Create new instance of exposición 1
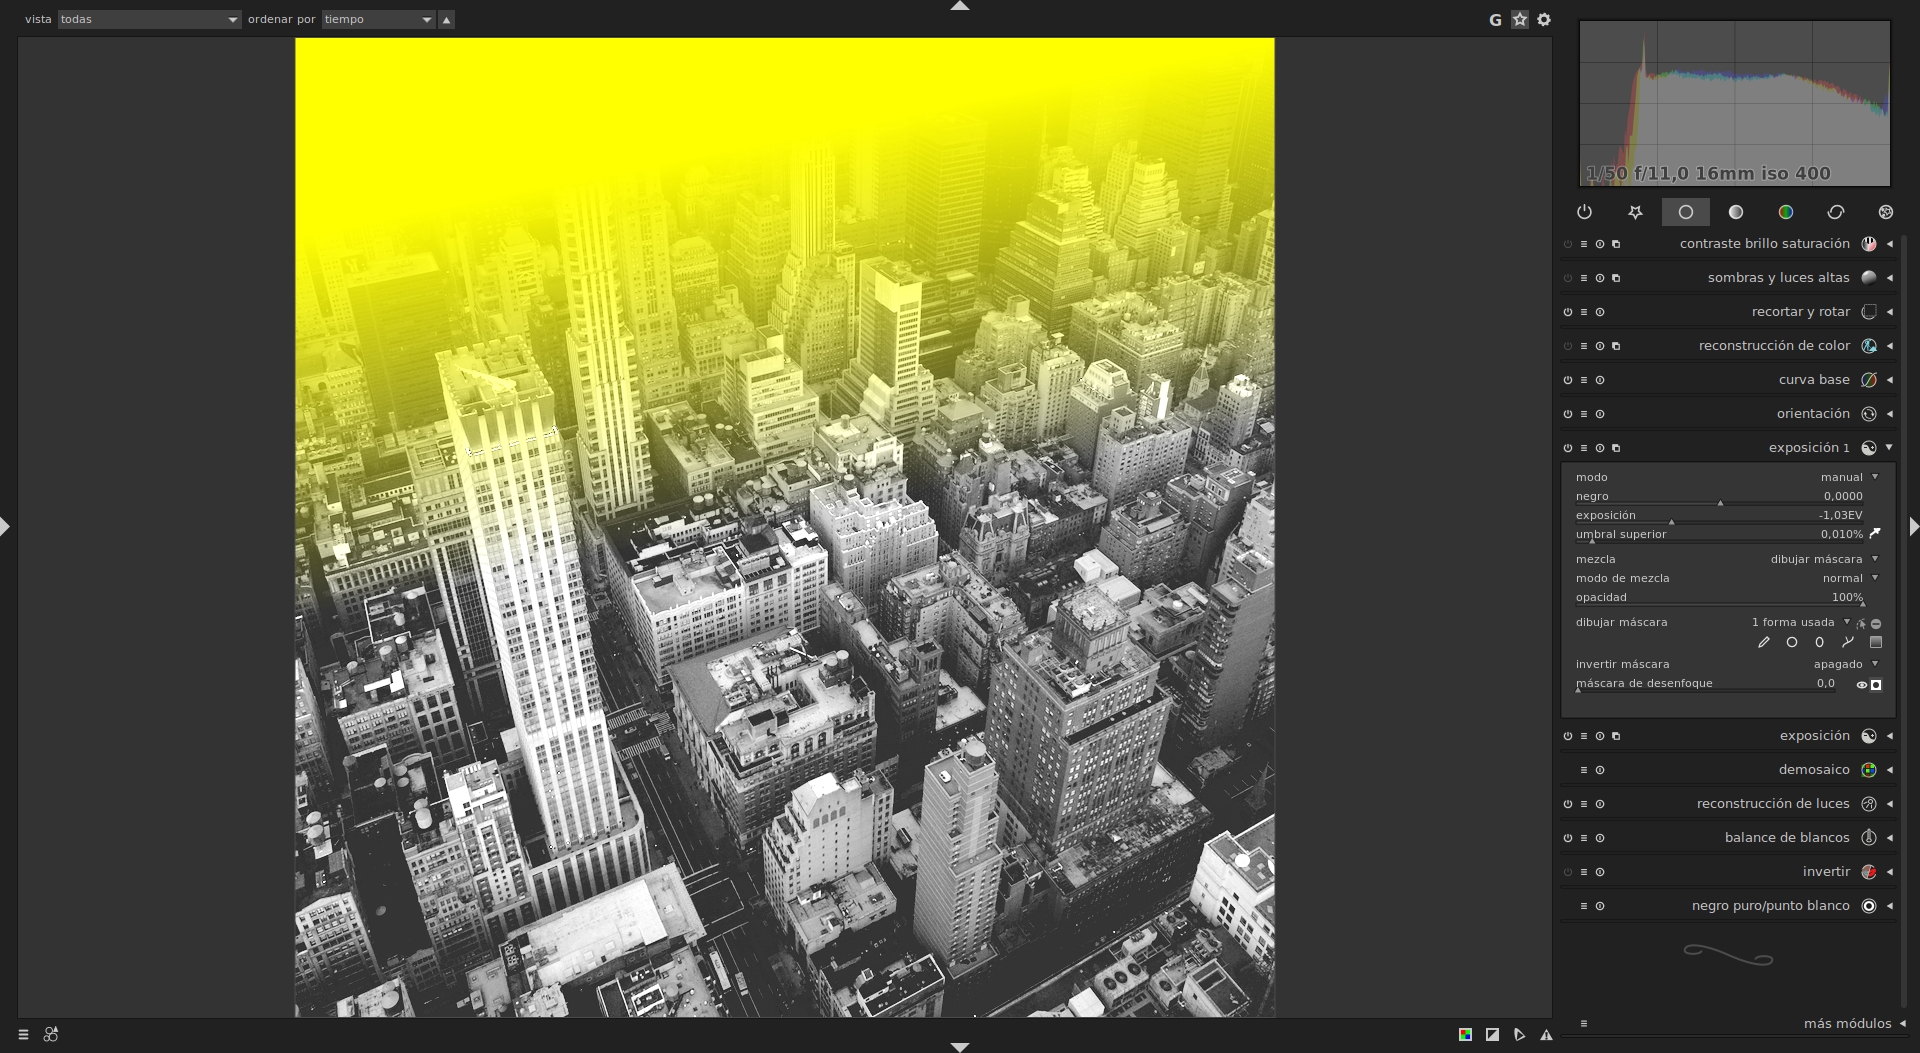1920x1053 pixels. point(1616,448)
